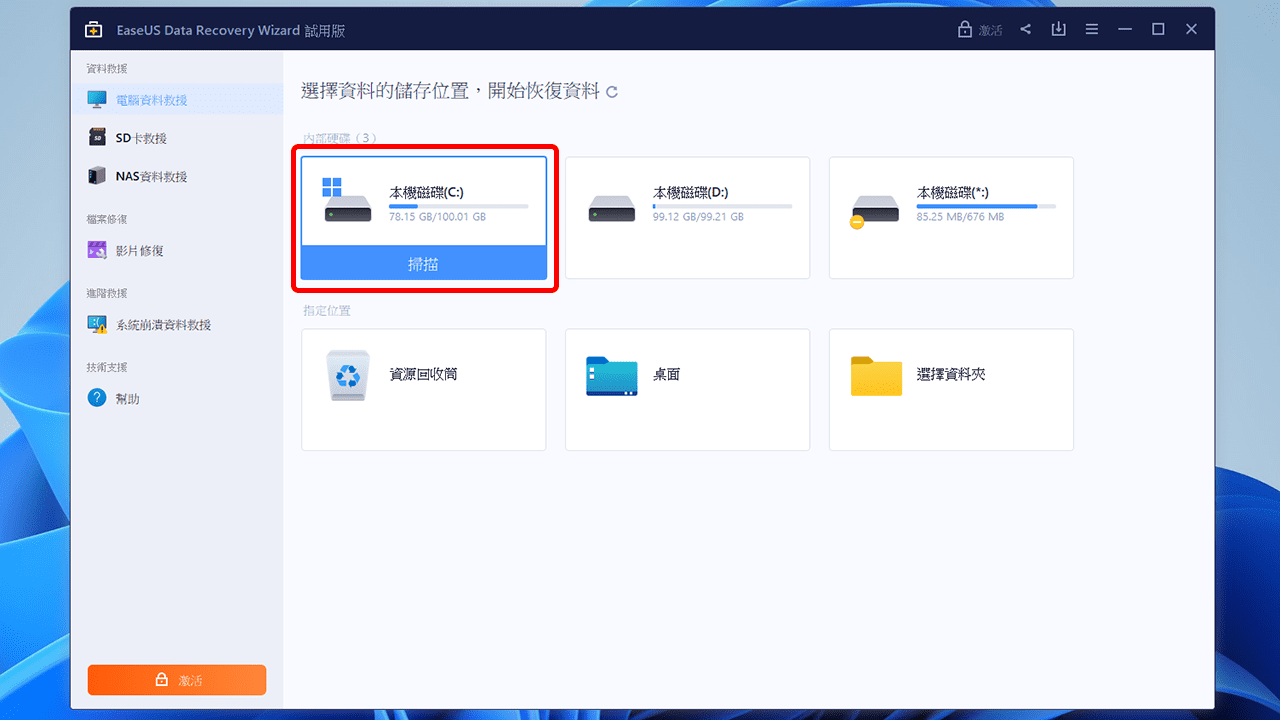Open the folder picker (選擇資料夾)

click(x=950, y=389)
